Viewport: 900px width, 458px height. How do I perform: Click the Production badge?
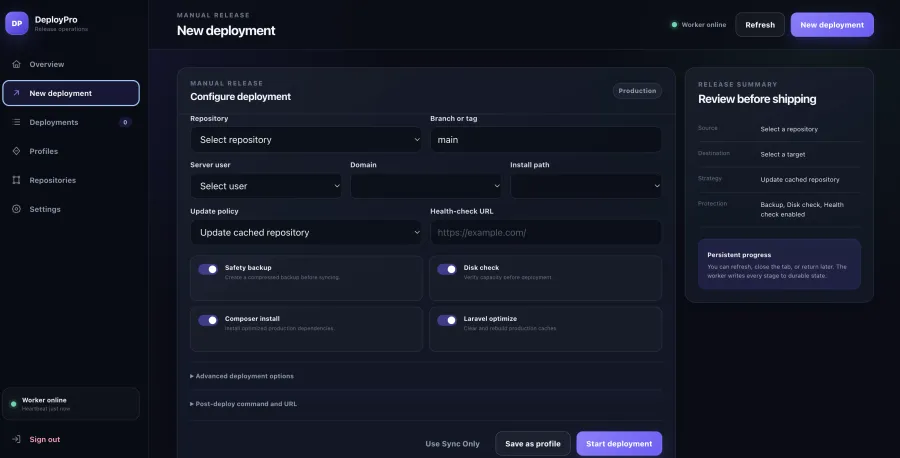point(637,91)
